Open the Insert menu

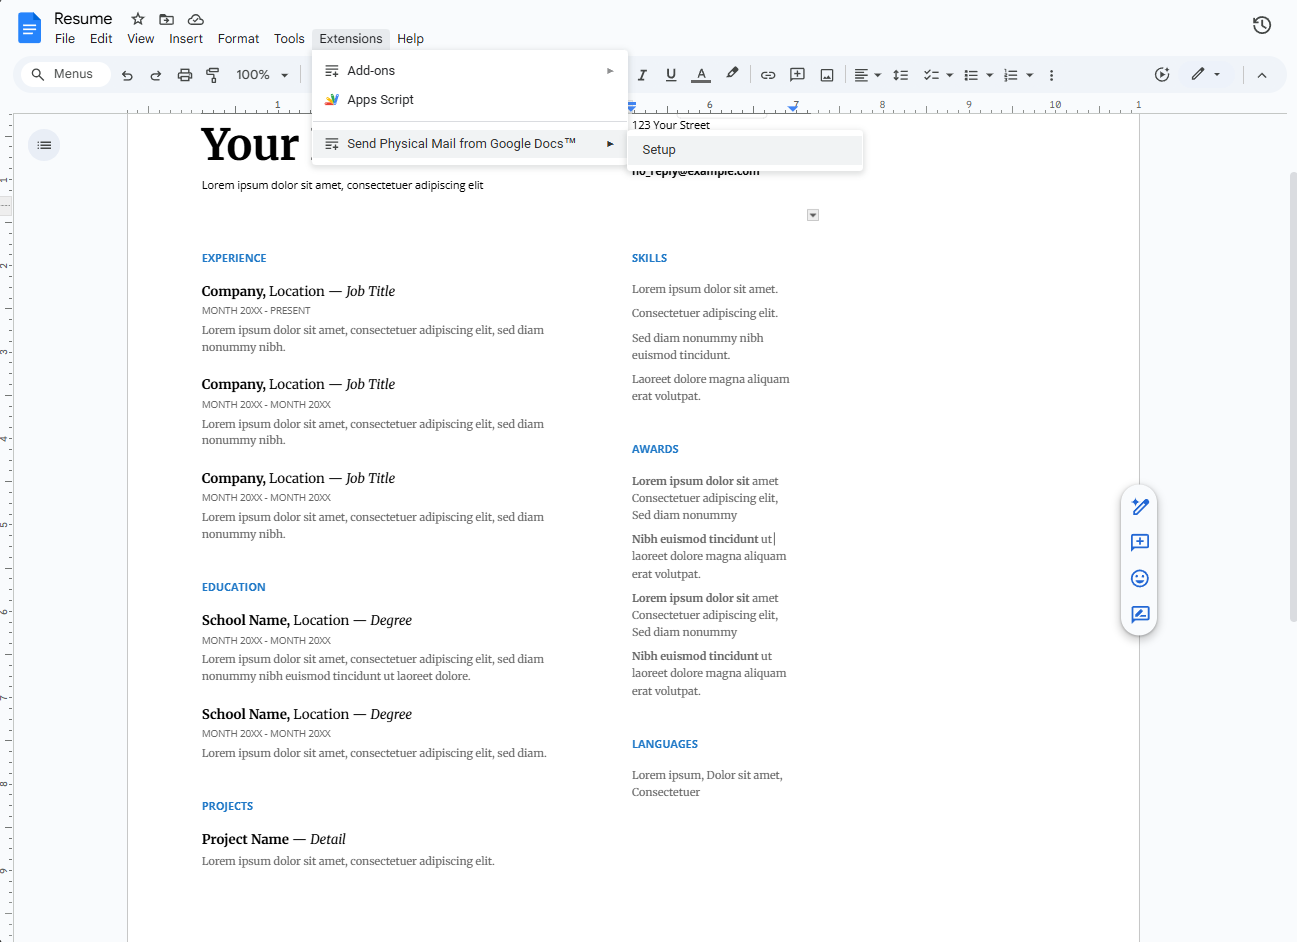186,39
